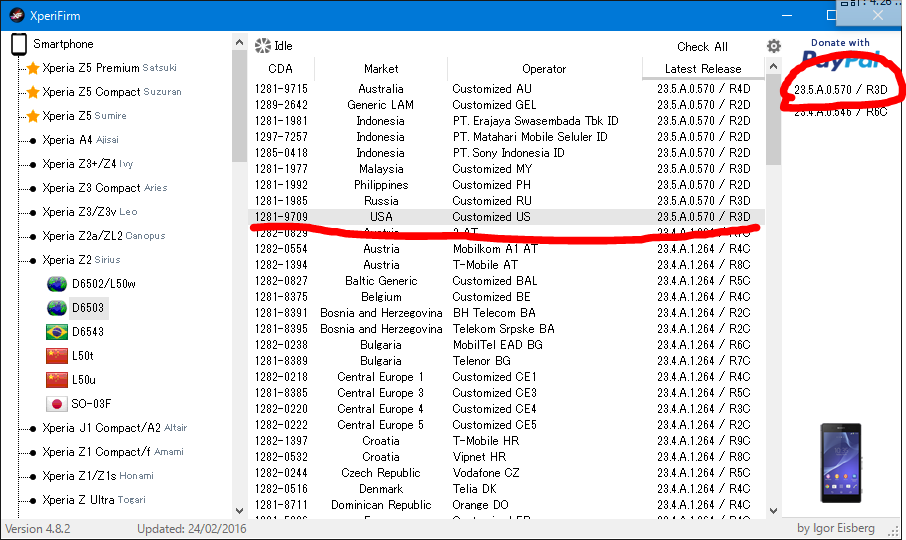Viewport: 906px width, 540px height.
Task: Select the Russia Customized RU row
Action: click(x=507, y=201)
